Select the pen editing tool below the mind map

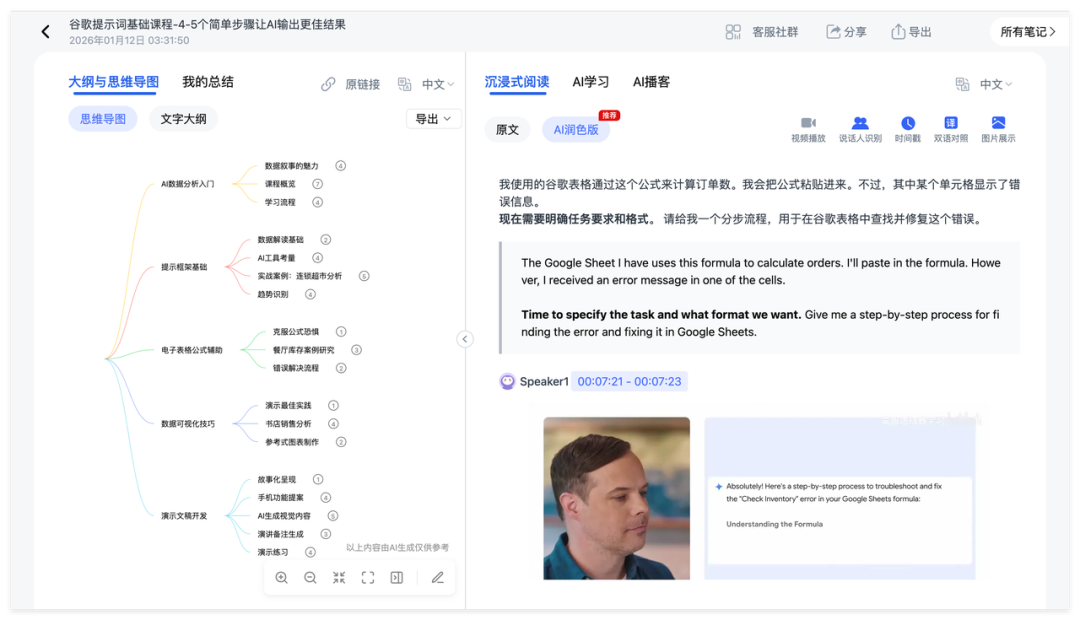click(x=438, y=577)
